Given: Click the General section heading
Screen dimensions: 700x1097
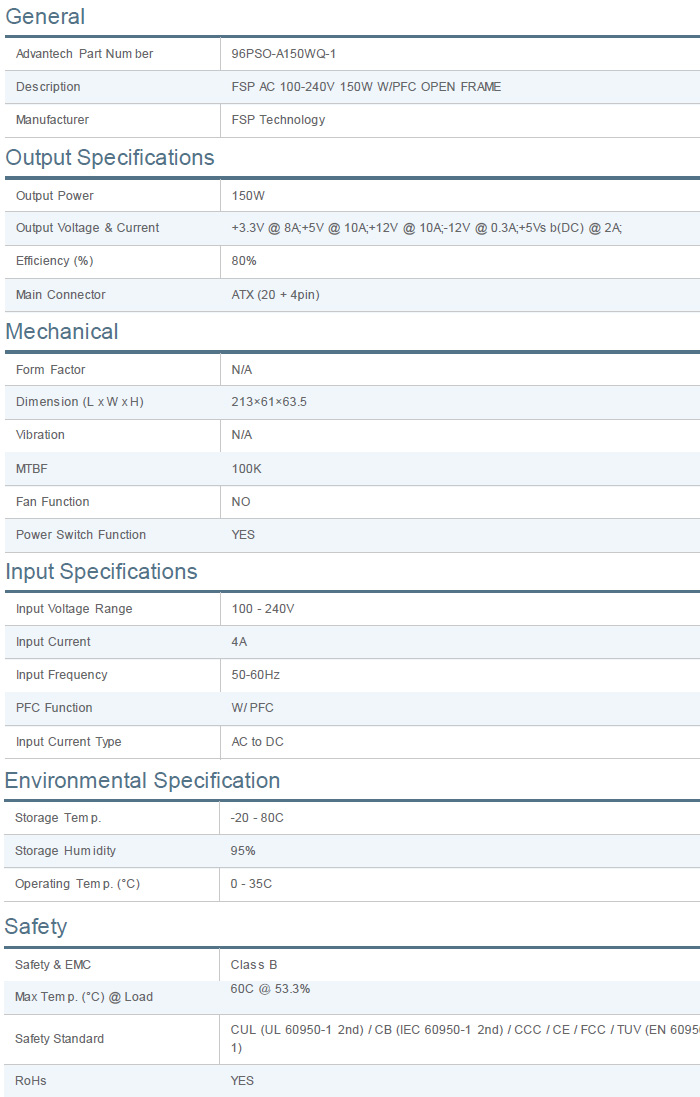Looking at the screenshot, I should [45, 17].
